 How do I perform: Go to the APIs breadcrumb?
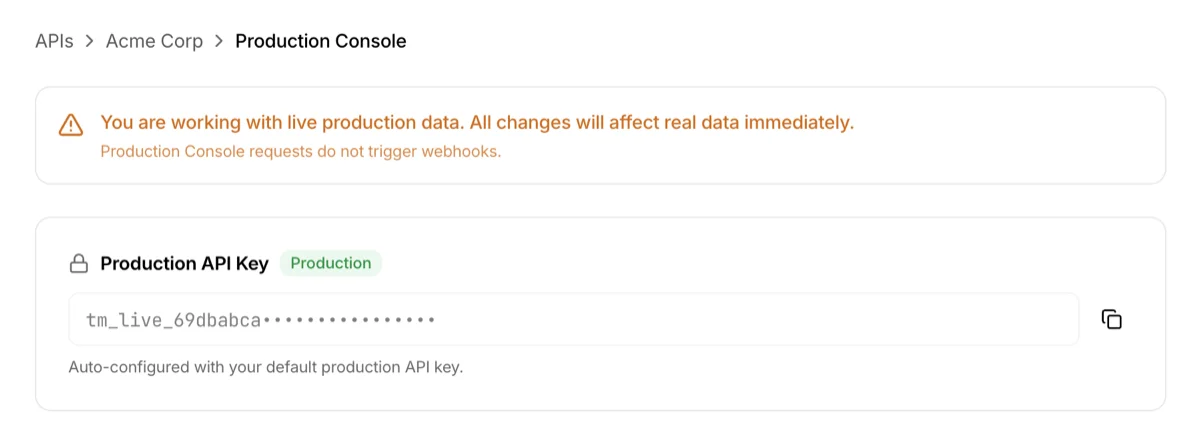tap(54, 42)
